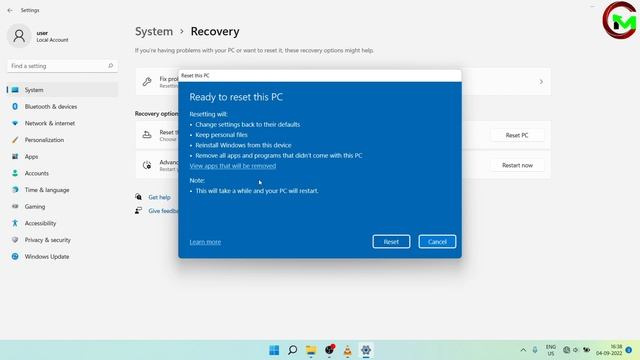Focus the Find a setting search box
Image resolution: width=640 pixels, height=360 pixels.
coord(62,66)
